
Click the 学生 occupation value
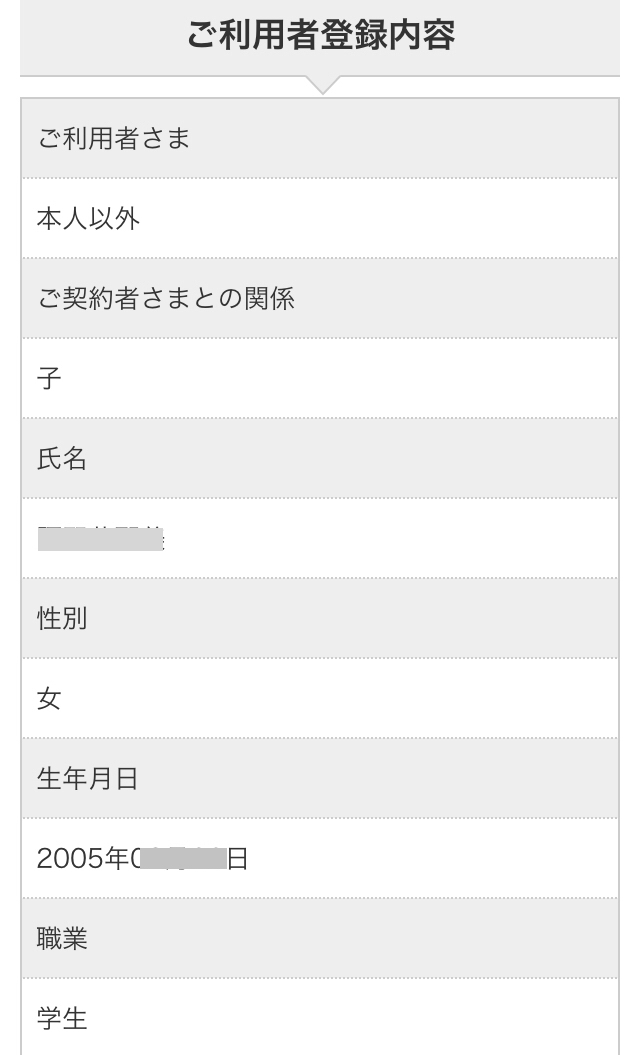click(x=62, y=1018)
